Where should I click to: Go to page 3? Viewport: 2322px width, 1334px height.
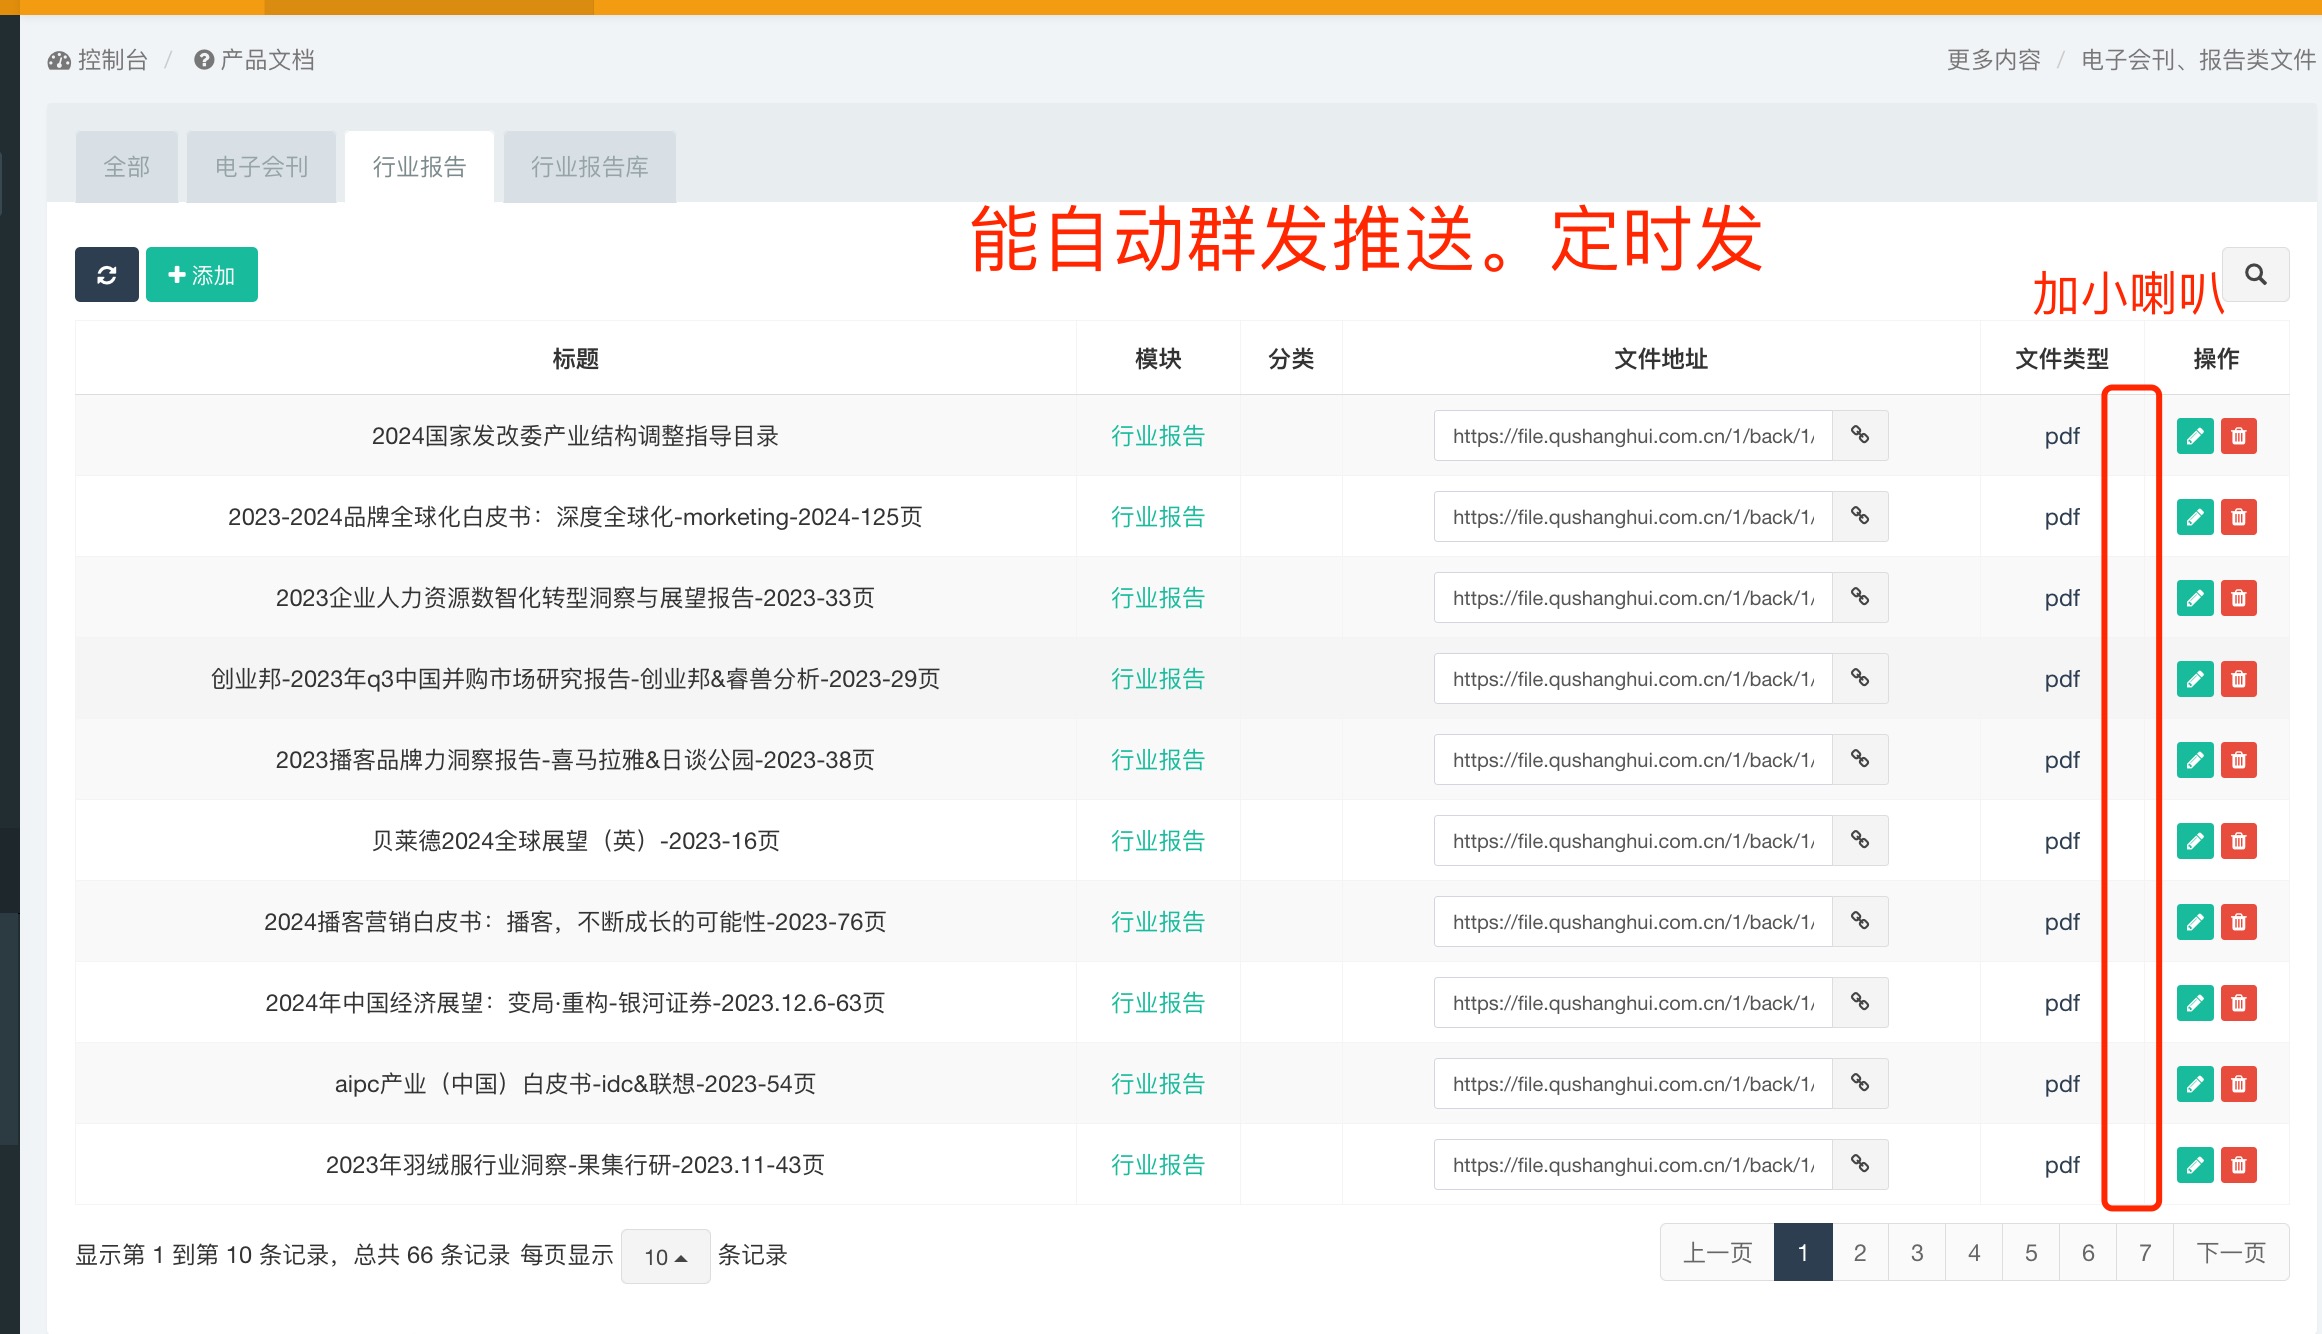[1916, 1253]
